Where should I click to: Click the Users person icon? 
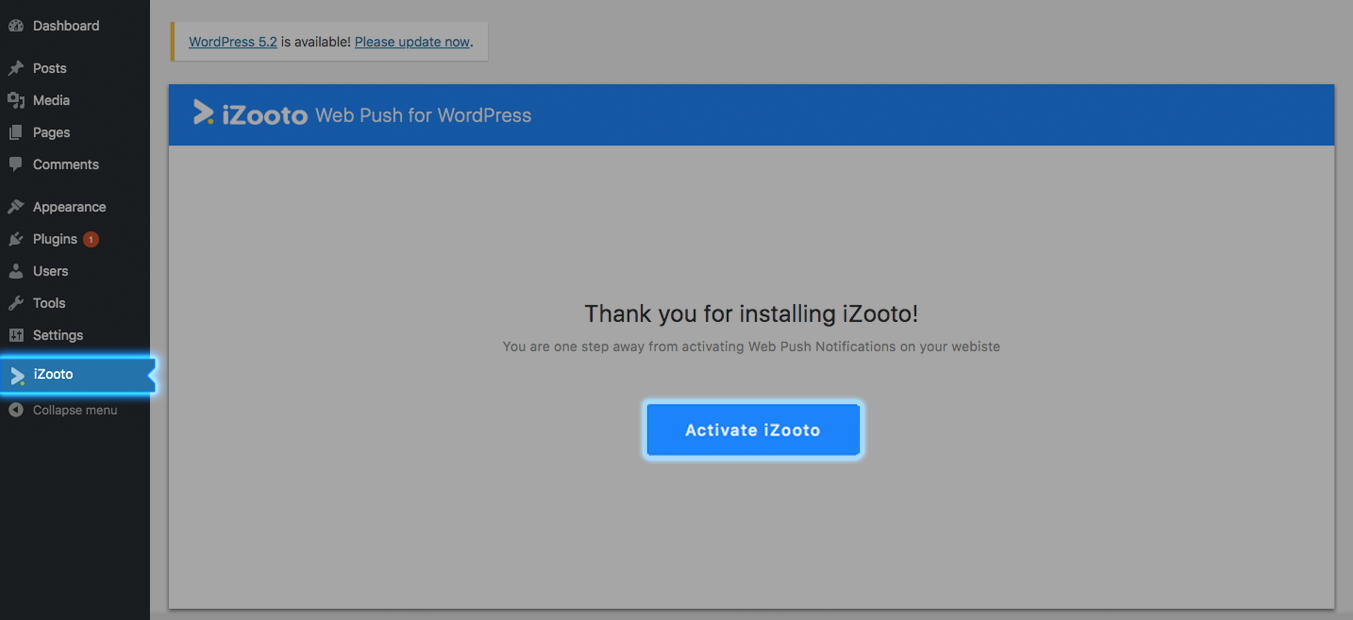point(16,271)
